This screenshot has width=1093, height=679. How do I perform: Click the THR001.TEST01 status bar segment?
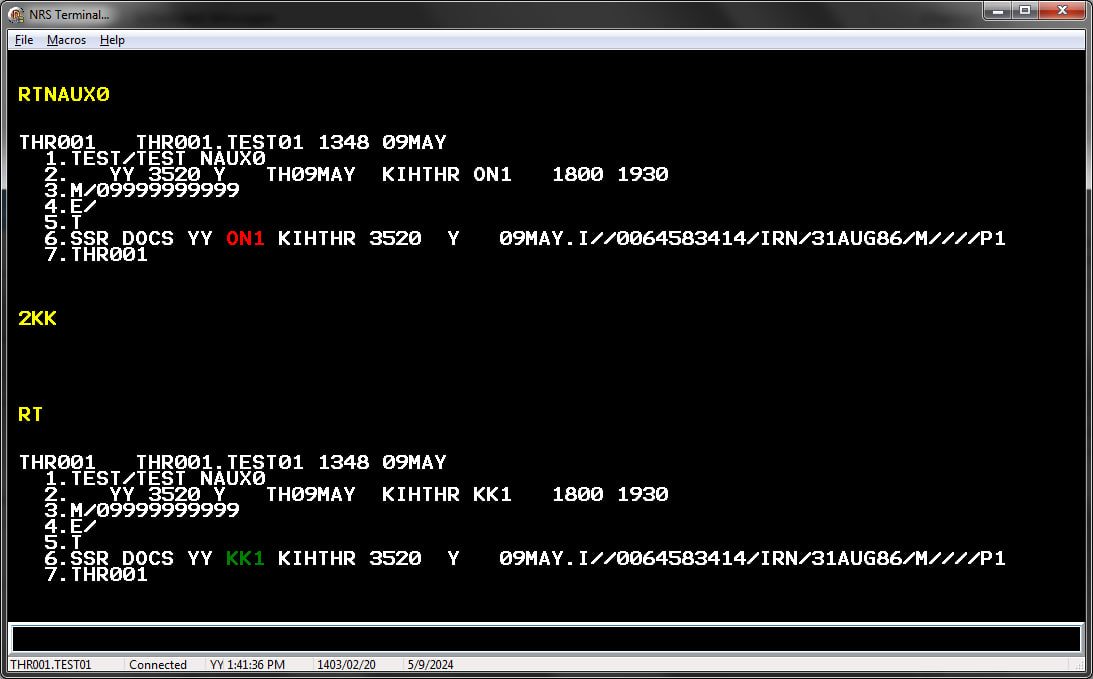pyautogui.click(x=50, y=665)
